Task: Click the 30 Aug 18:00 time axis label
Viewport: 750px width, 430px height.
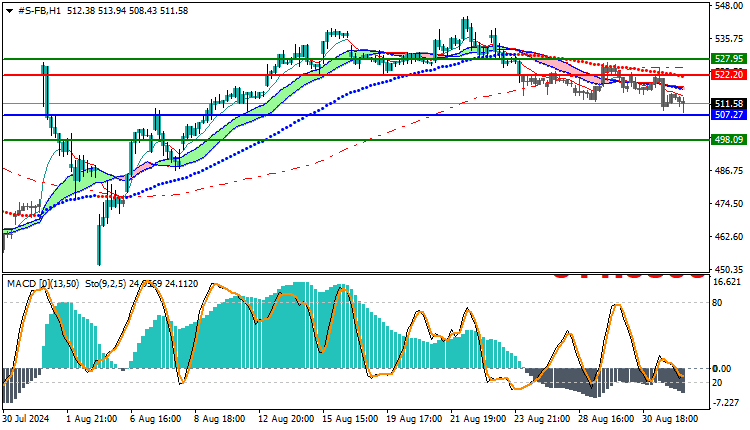Action: (670, 419)
